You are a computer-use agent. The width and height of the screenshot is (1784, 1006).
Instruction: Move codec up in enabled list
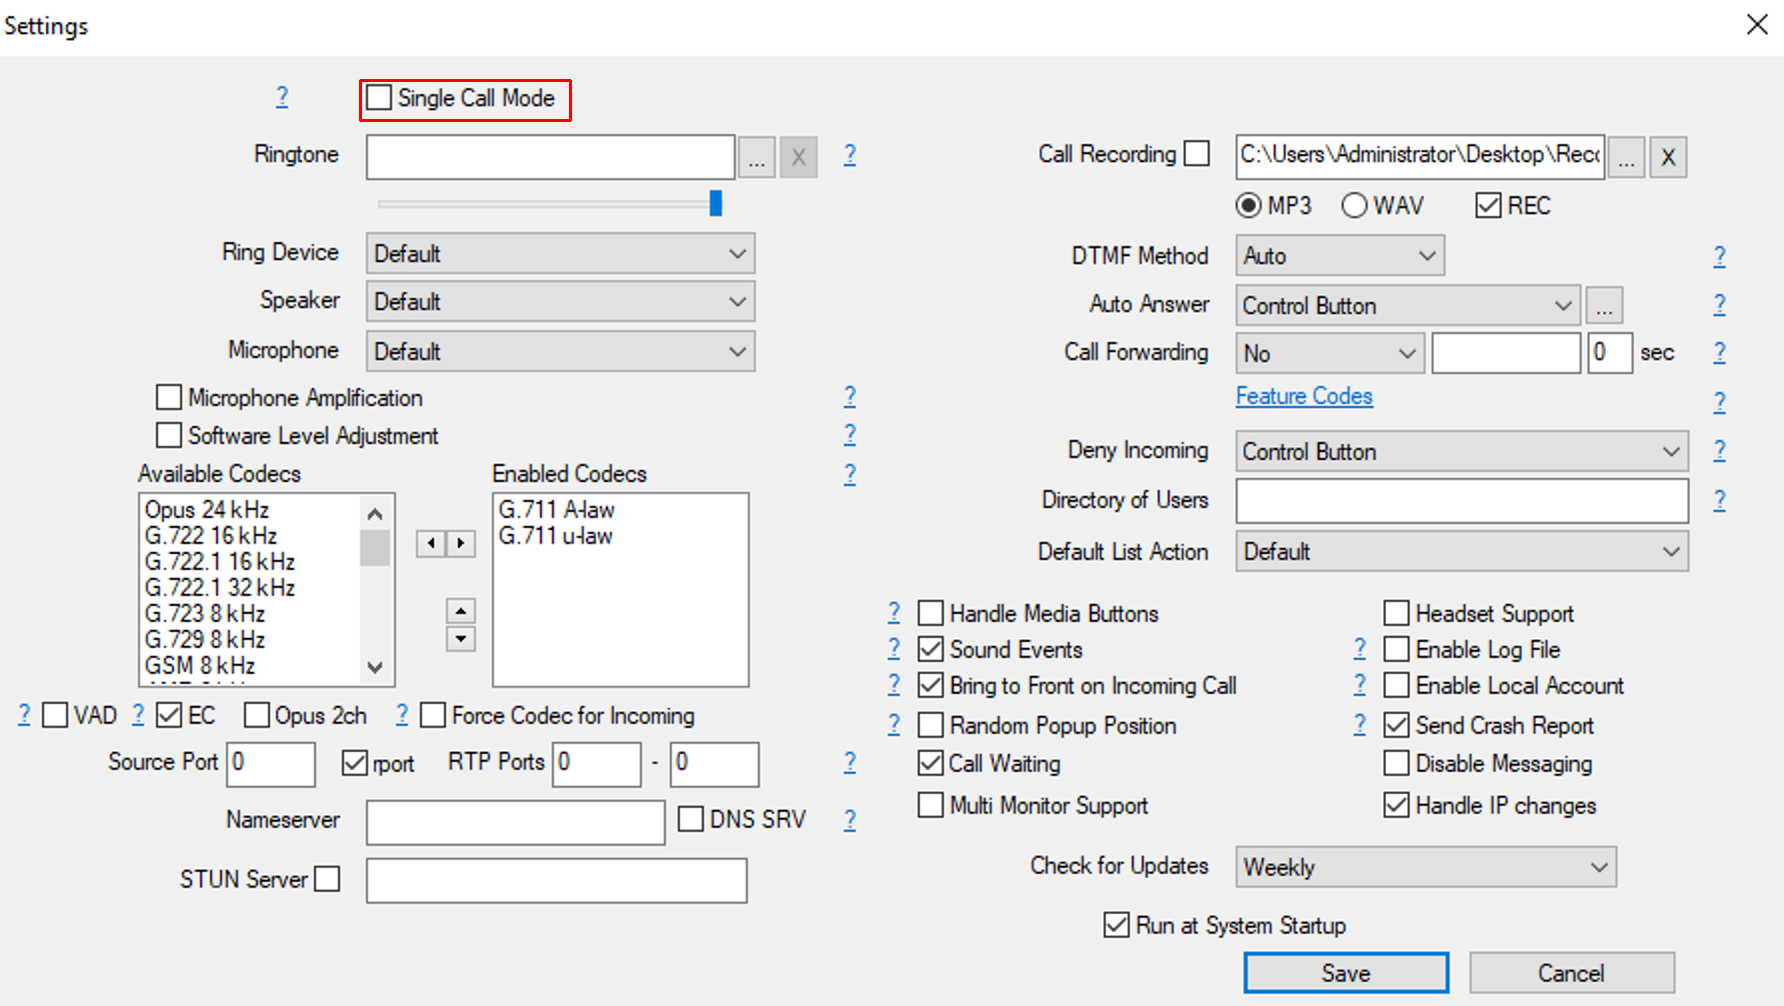coord(460,611)
